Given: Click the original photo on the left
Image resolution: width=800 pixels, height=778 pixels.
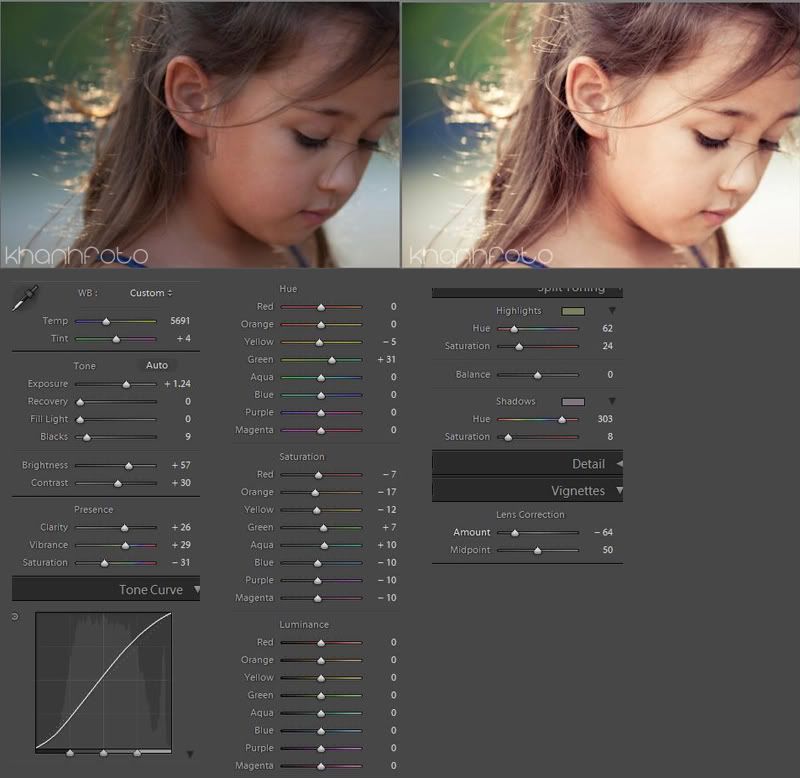Looking at the screenshot, I should 199,133.
